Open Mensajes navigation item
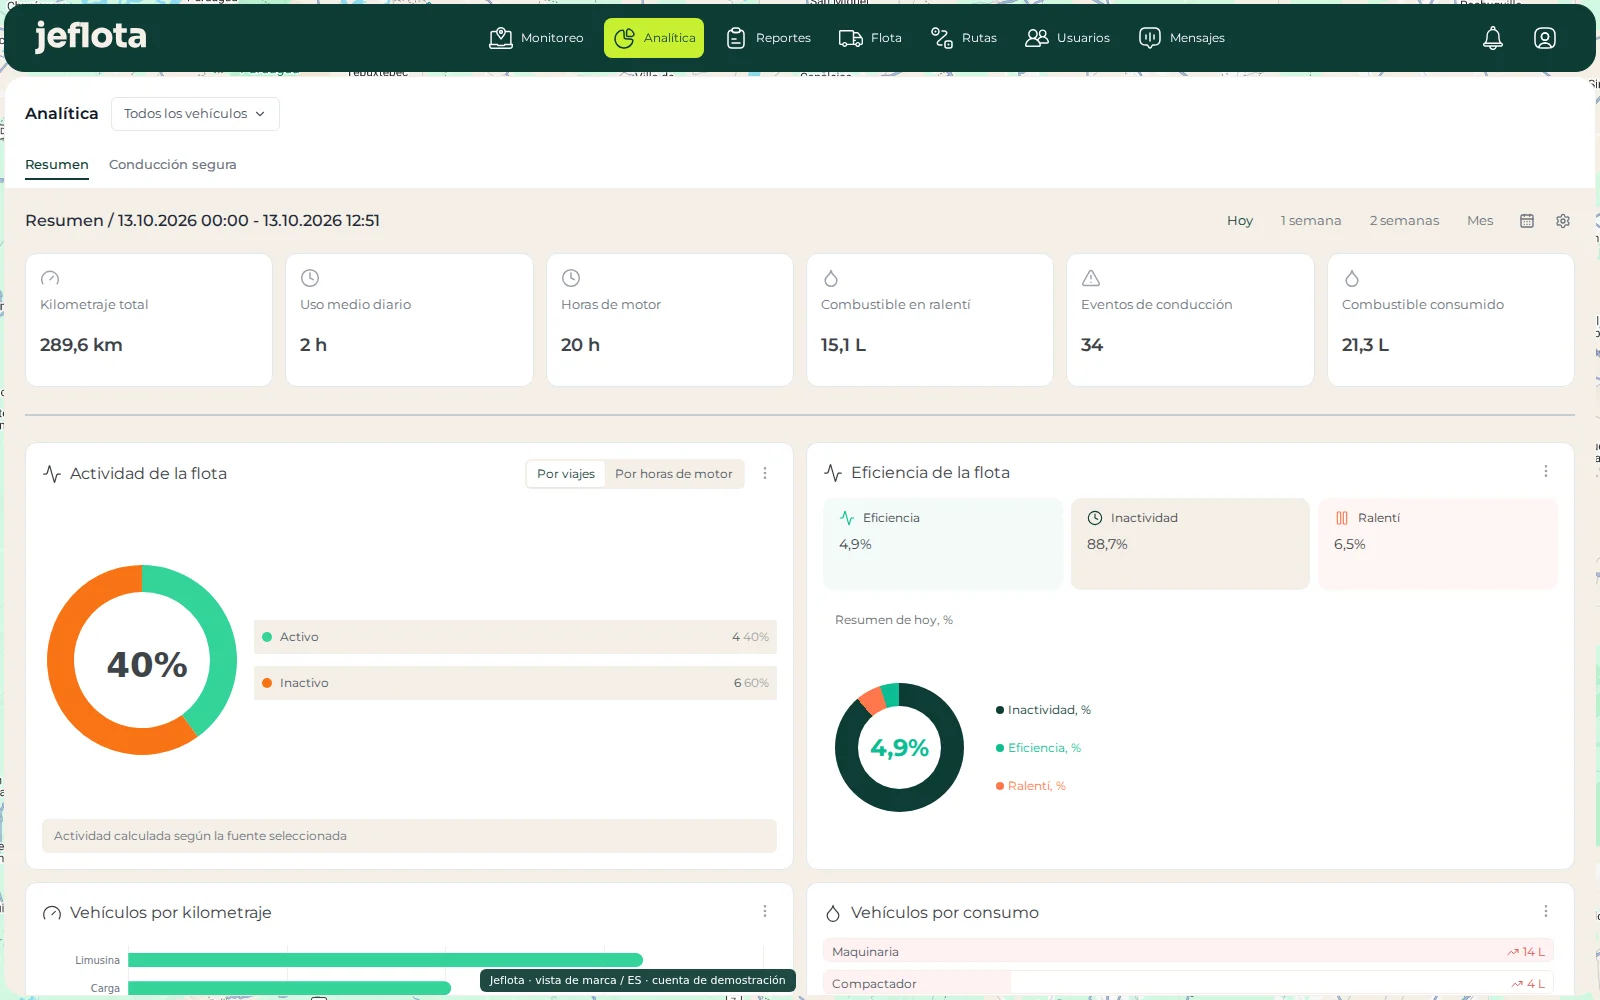 pos(1182,38)
